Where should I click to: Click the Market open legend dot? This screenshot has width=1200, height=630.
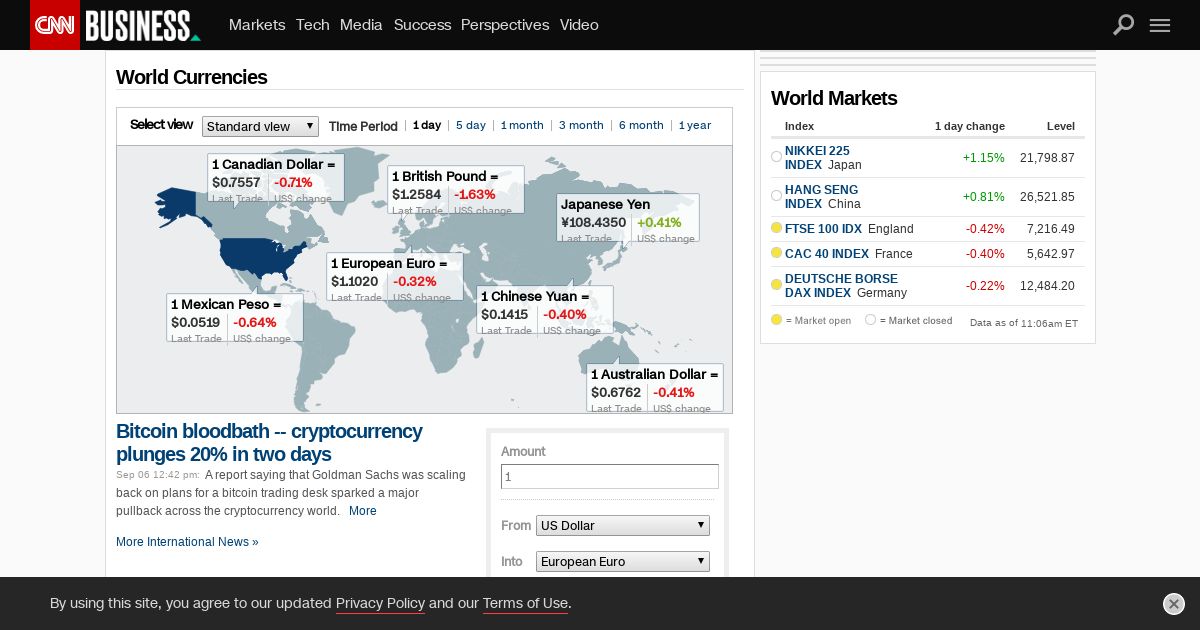click(776, 320)
